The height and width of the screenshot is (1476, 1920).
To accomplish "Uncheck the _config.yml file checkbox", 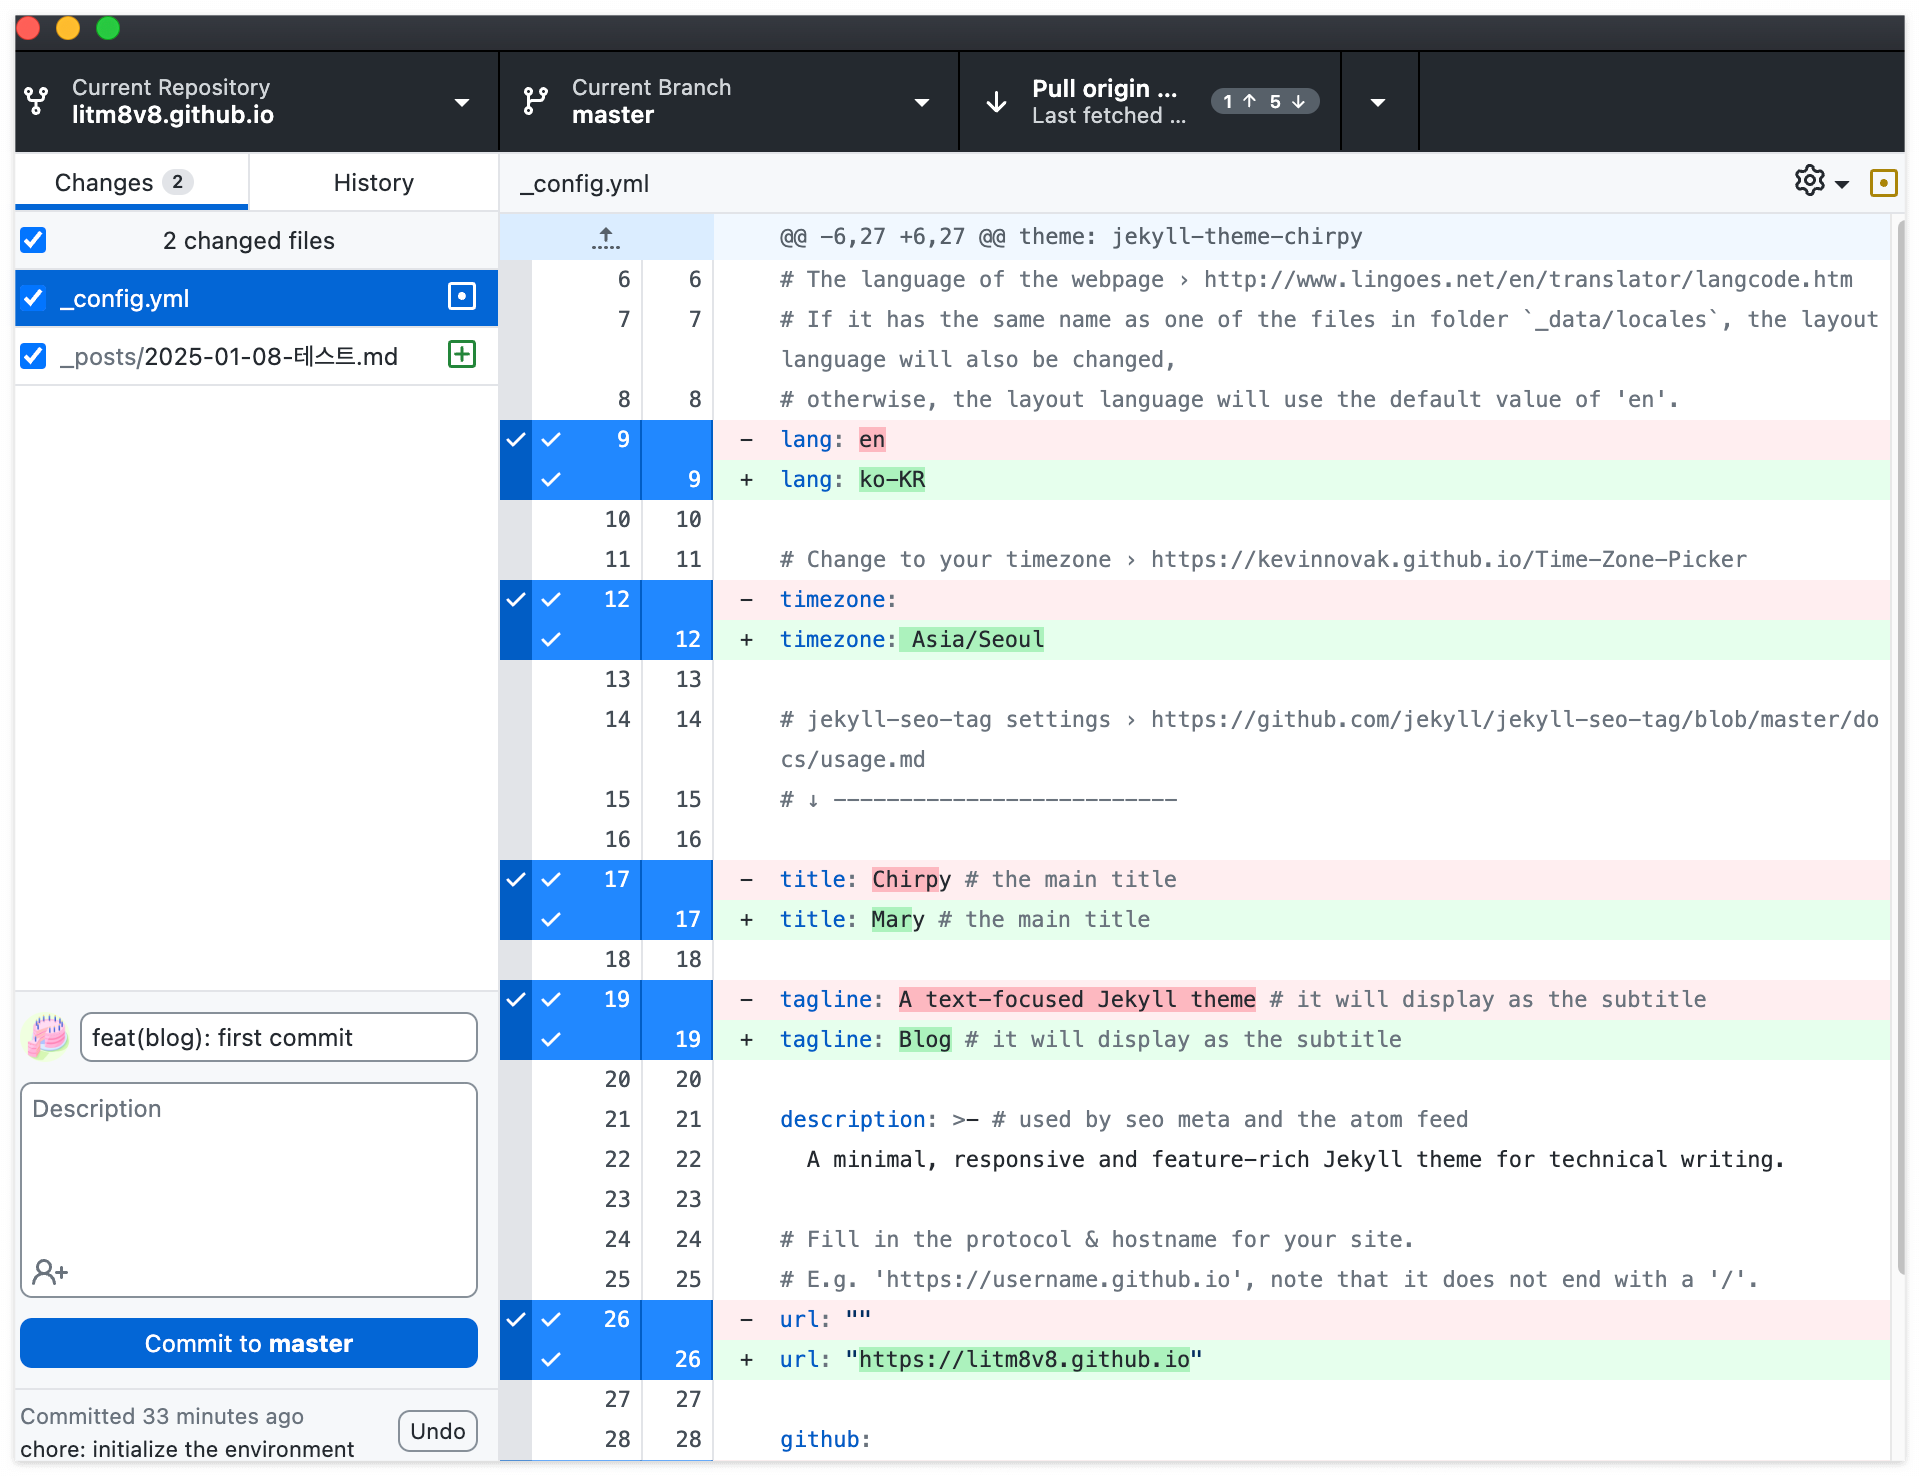I will pyautogui.click(x=34, y=298).
